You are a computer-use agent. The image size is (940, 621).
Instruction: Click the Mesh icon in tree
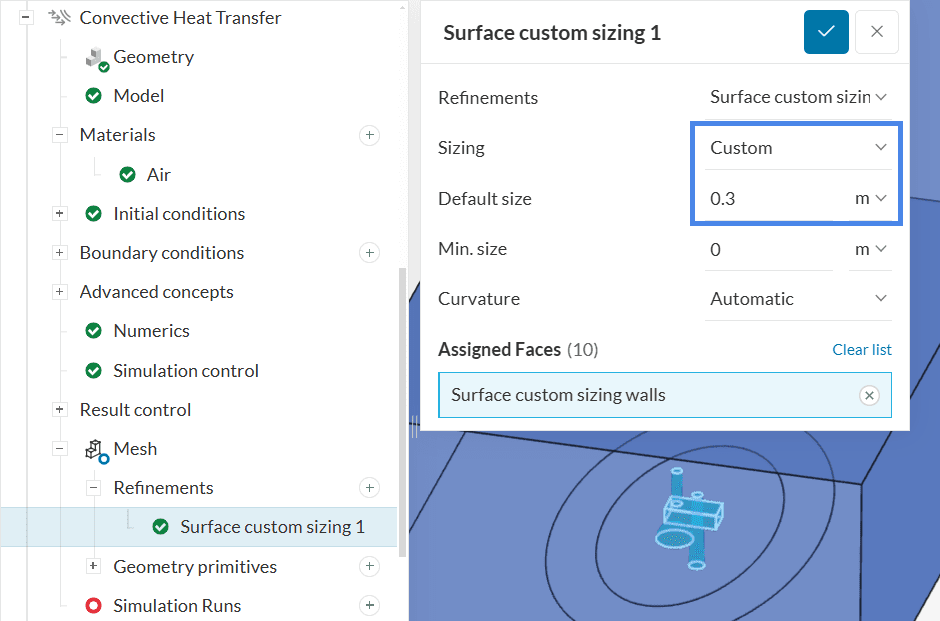pyautogui.click(x=96, y=449)
